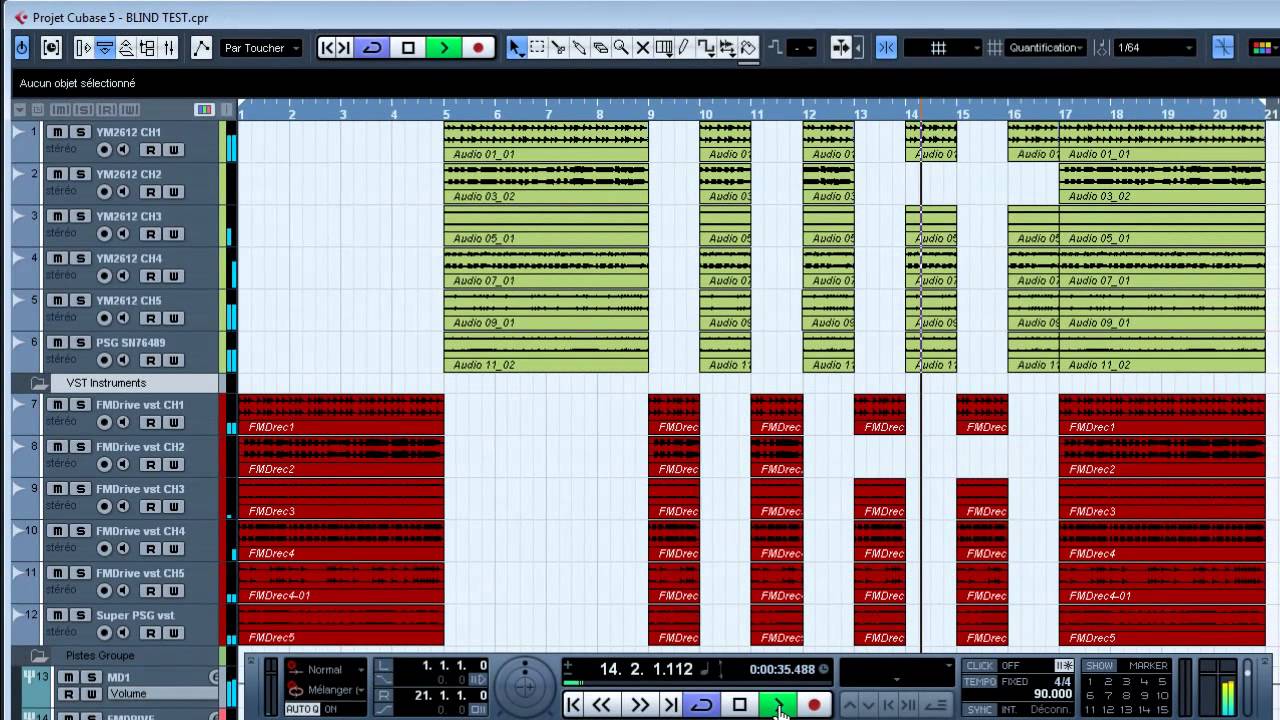Click toolbar Record button
1280x720 pixels.
pos(478,47)
